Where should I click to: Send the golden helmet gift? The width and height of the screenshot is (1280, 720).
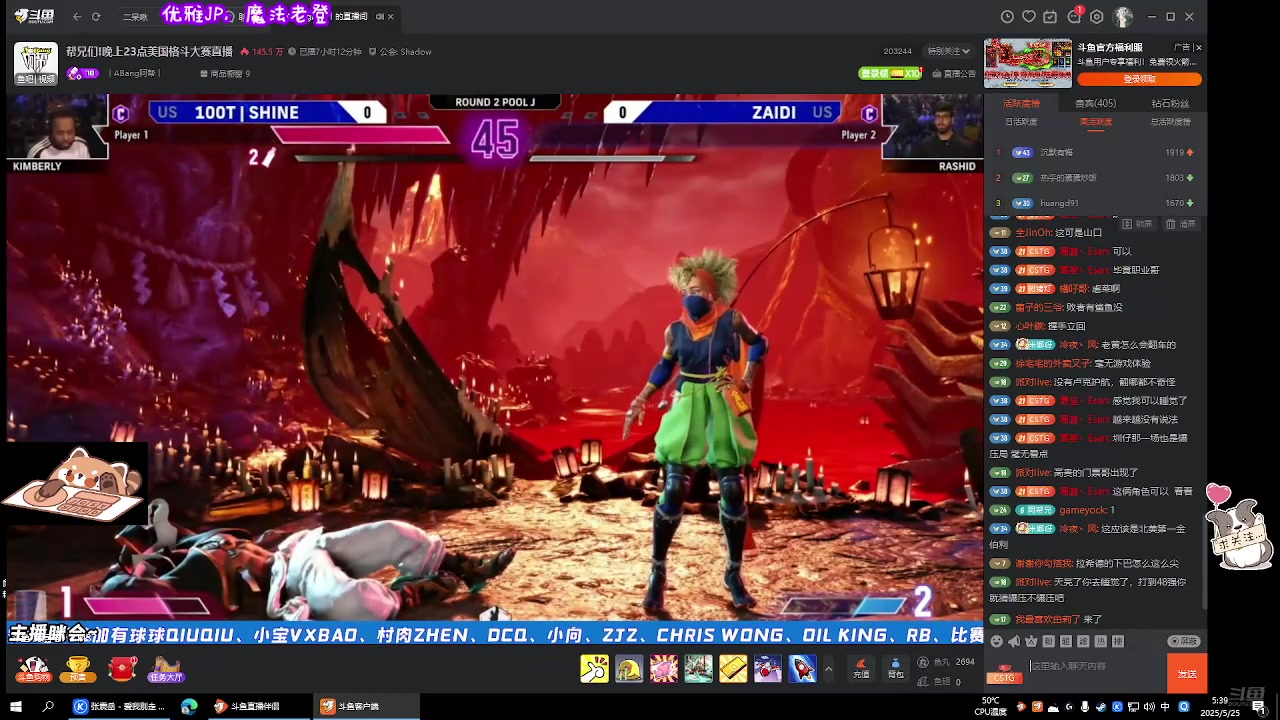(x=629, y=668)
